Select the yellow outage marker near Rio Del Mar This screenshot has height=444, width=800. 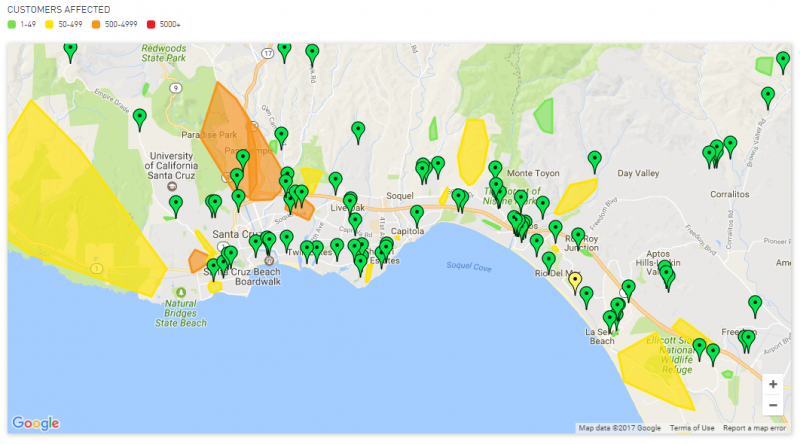click(x=575, y=279)
